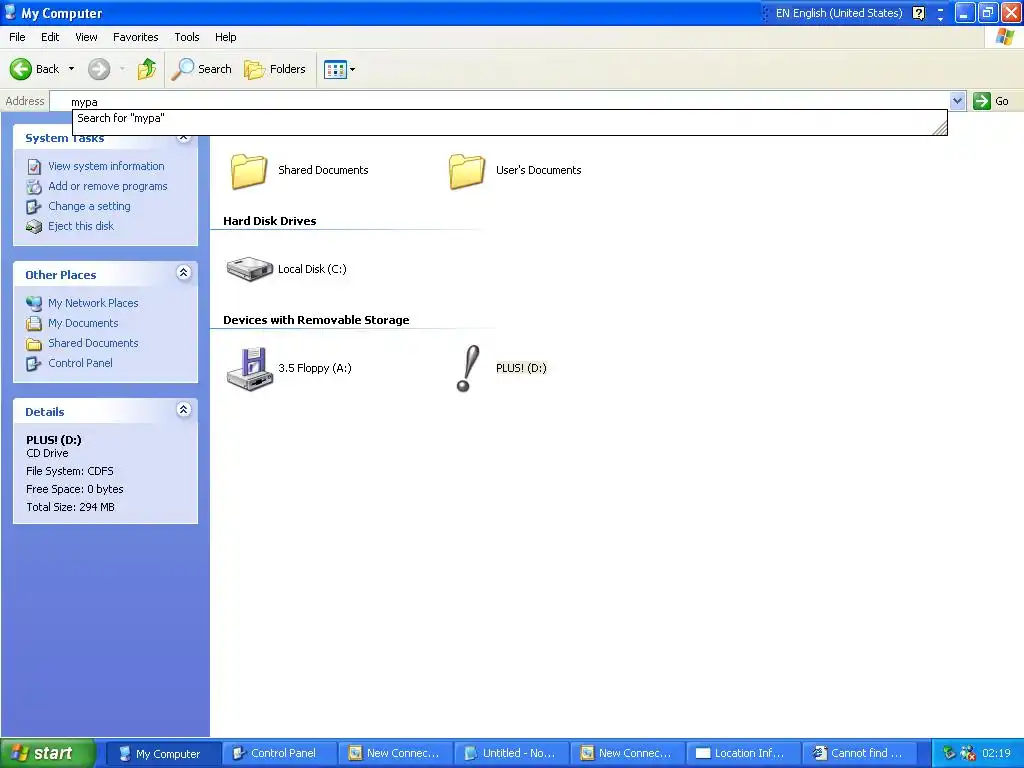
Task: Open the View menu
Action: [86, 37]
